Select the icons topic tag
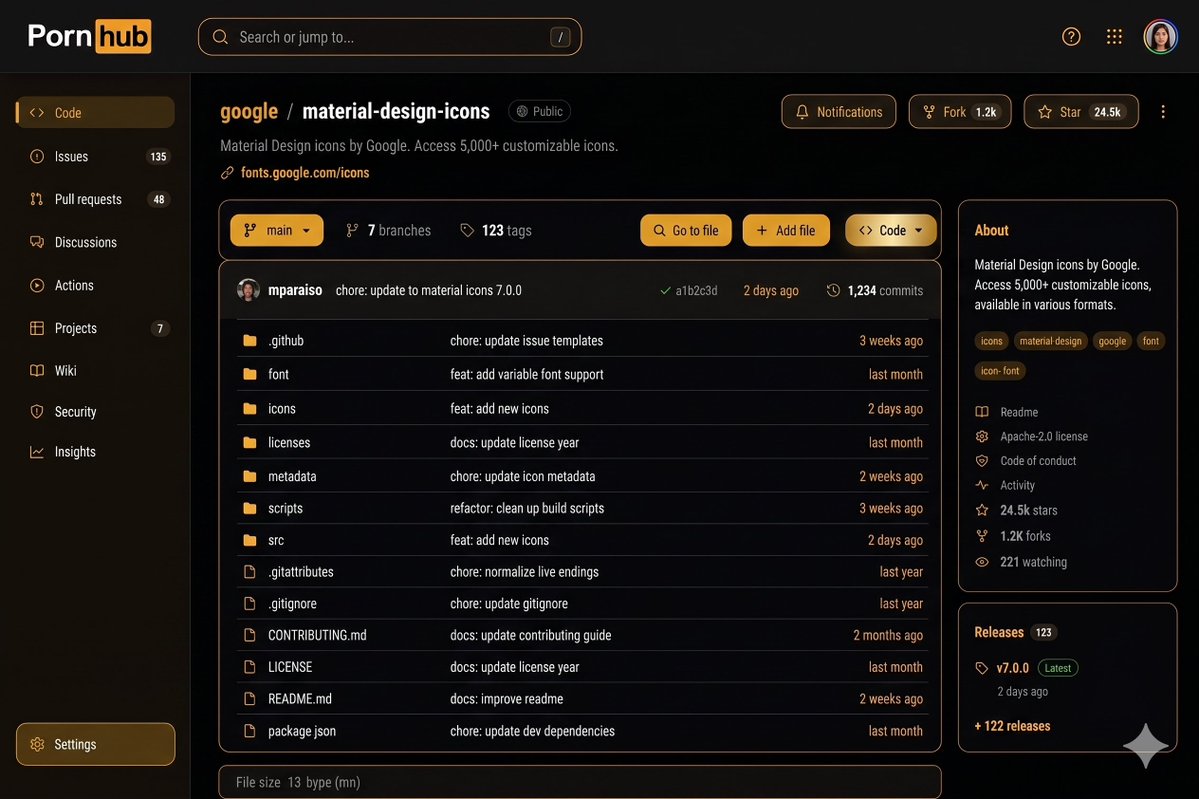The height and width of the screenshot is (799, 1199). pyautogui.click(x=991, y=341)
